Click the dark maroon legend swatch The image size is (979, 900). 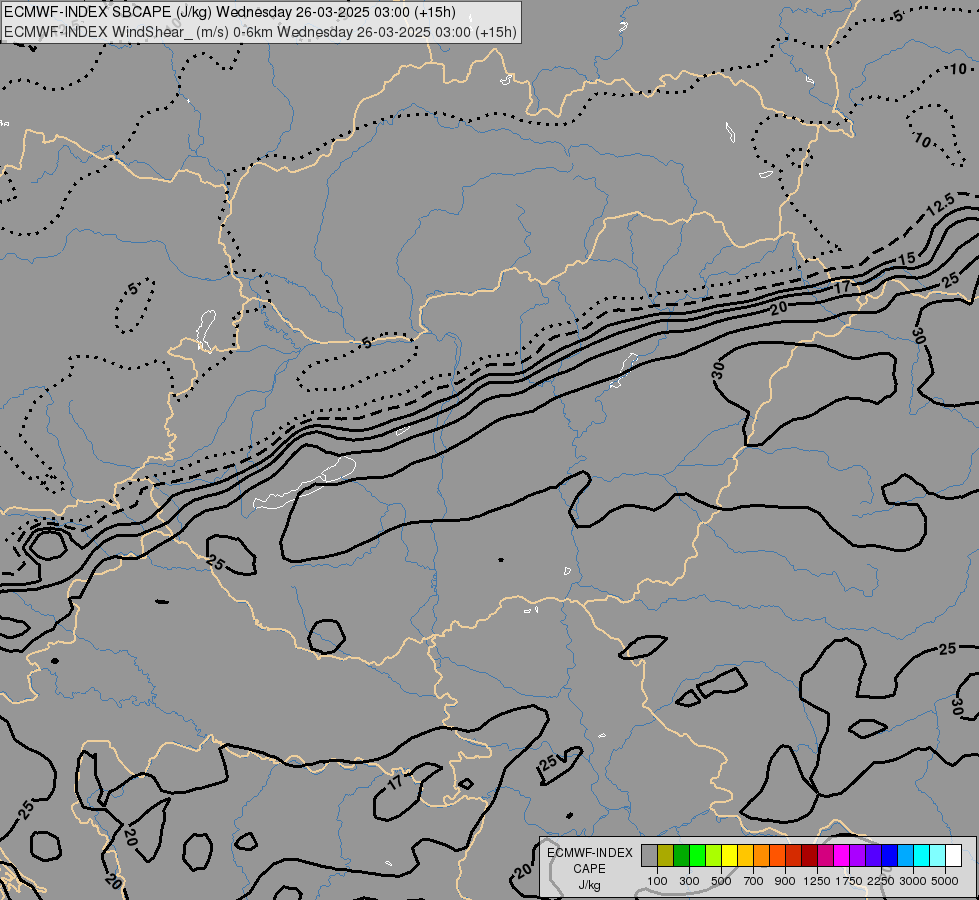[810, 855]
